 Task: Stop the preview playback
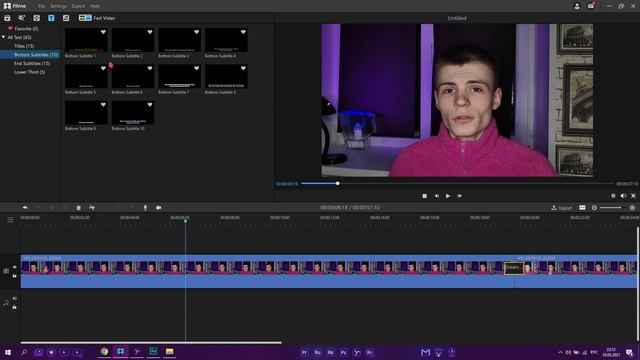(424, 196)
